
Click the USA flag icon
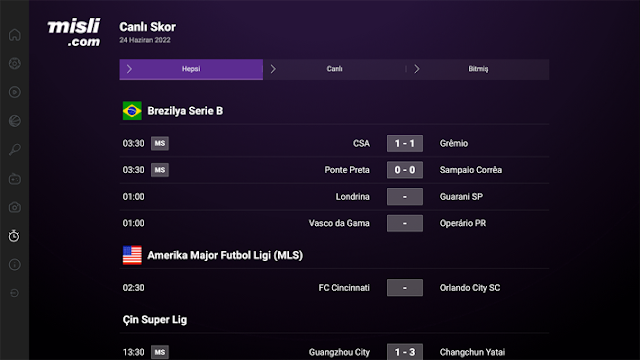(x=132, y=255)
